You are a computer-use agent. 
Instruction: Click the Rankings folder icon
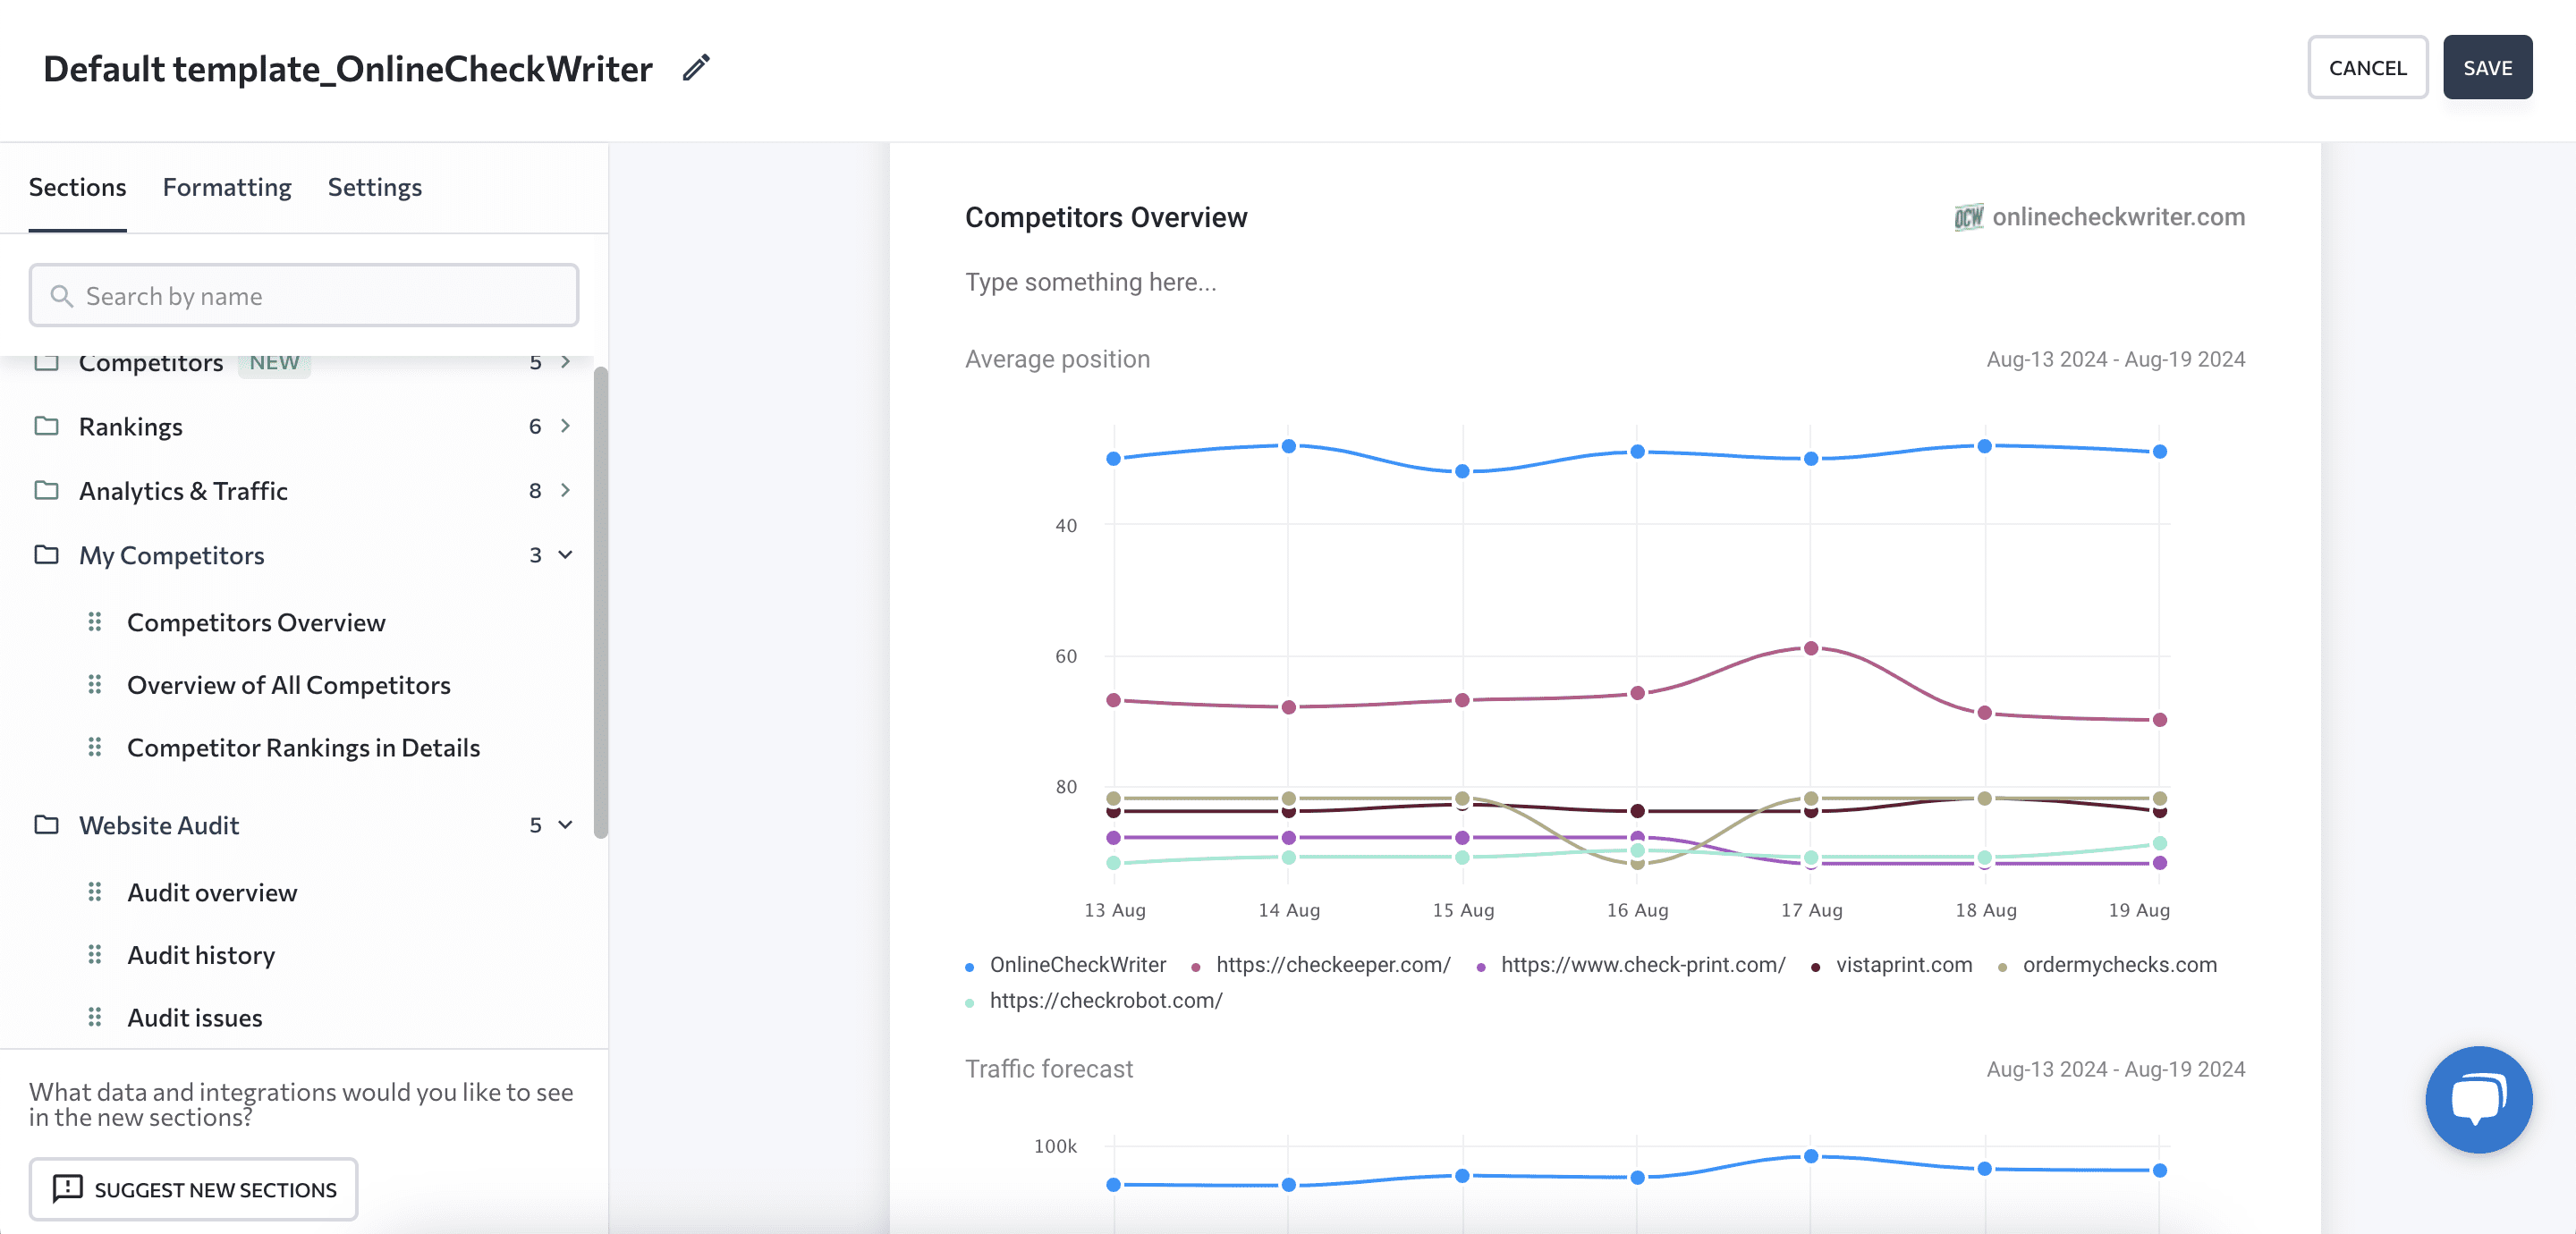point(46,426)
